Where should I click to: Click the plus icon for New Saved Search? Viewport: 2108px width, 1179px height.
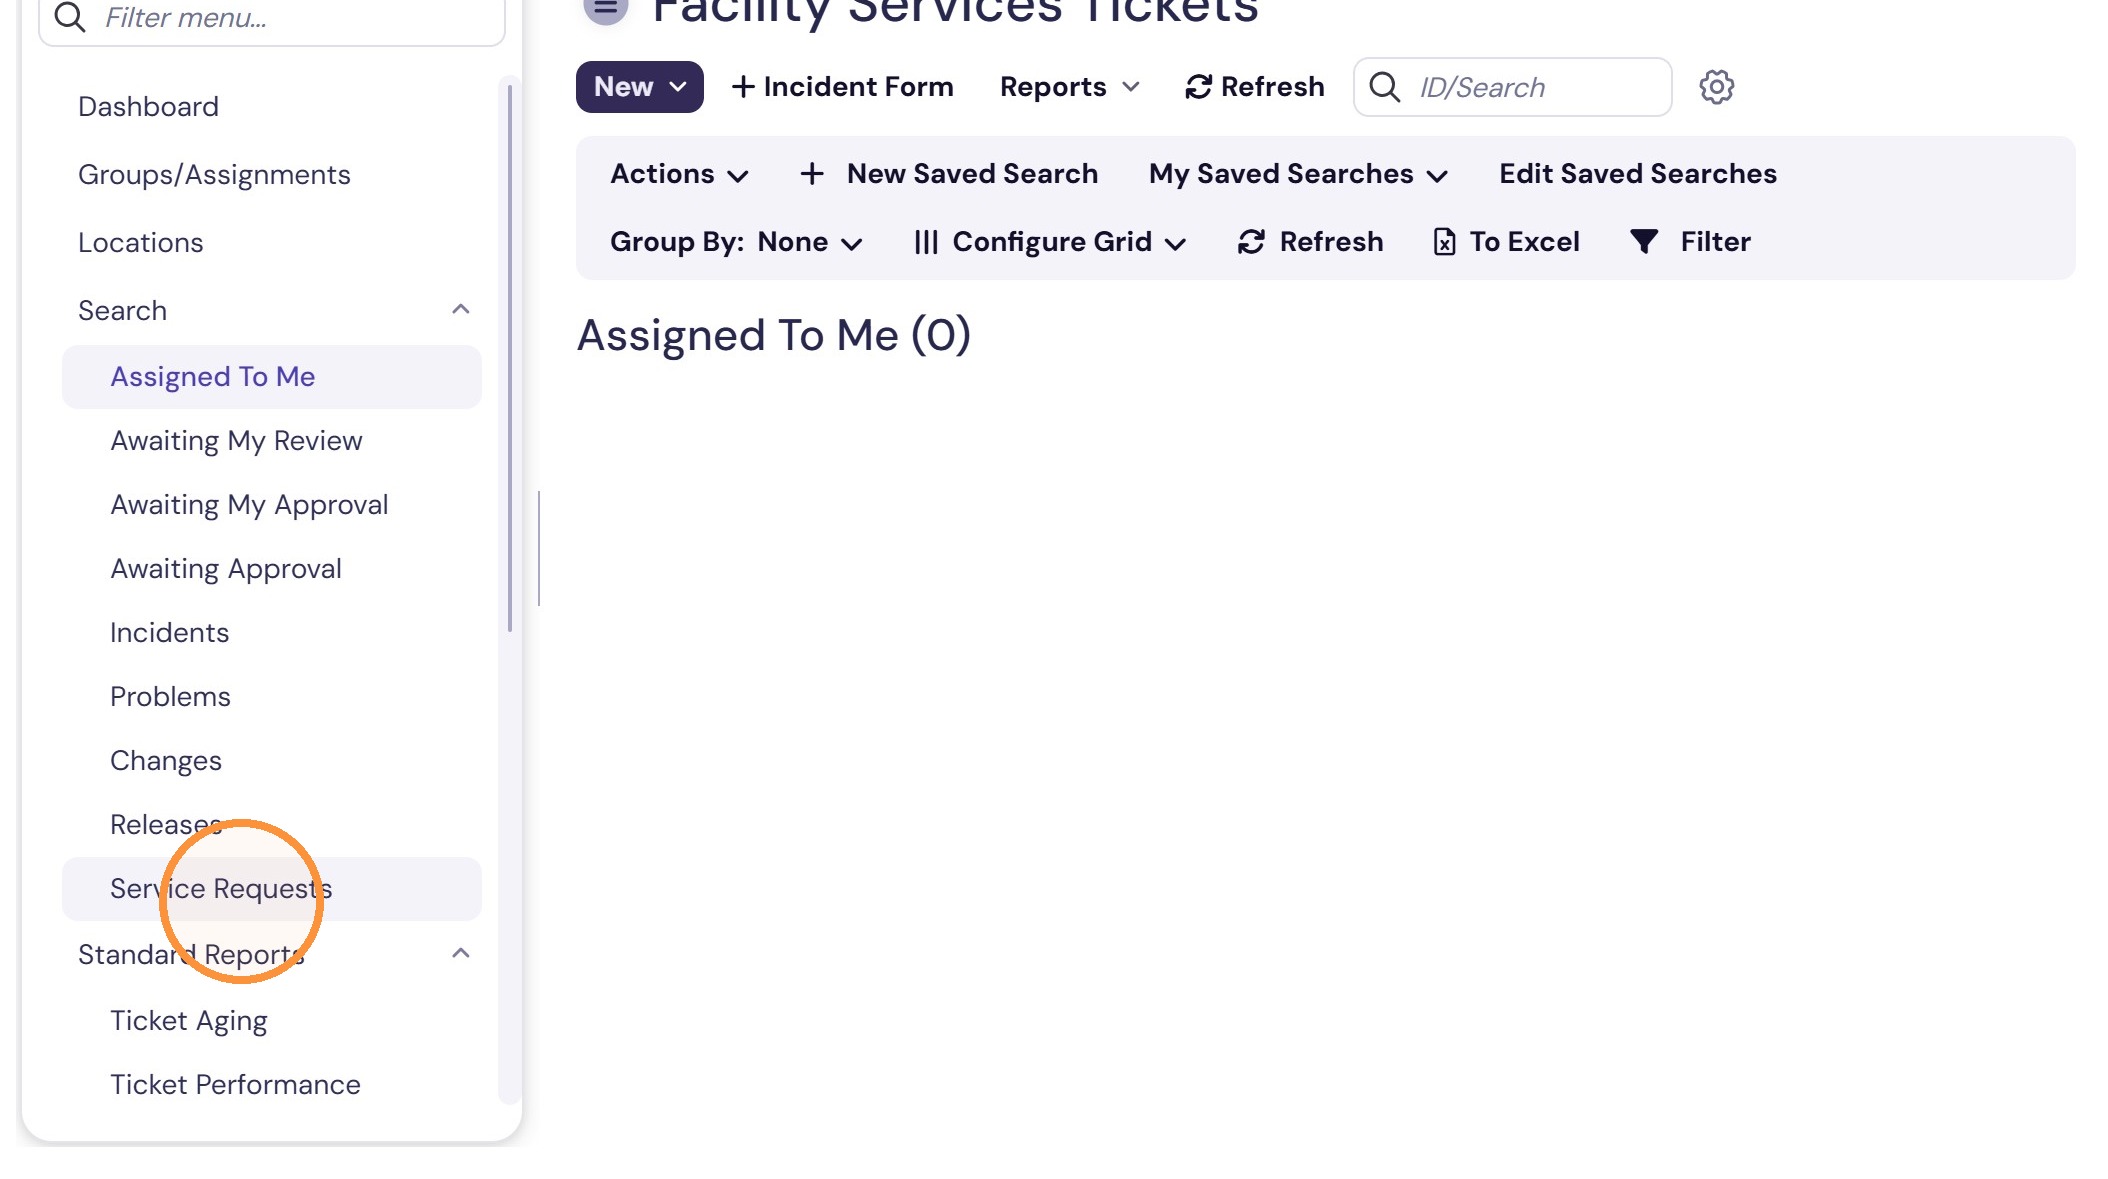(812, 174)
